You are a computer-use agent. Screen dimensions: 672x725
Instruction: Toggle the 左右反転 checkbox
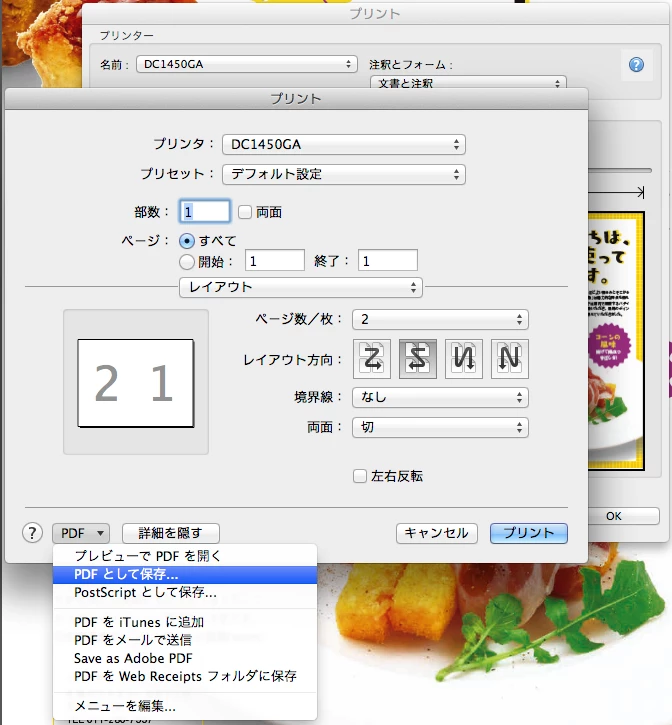(x=360, y=476)
